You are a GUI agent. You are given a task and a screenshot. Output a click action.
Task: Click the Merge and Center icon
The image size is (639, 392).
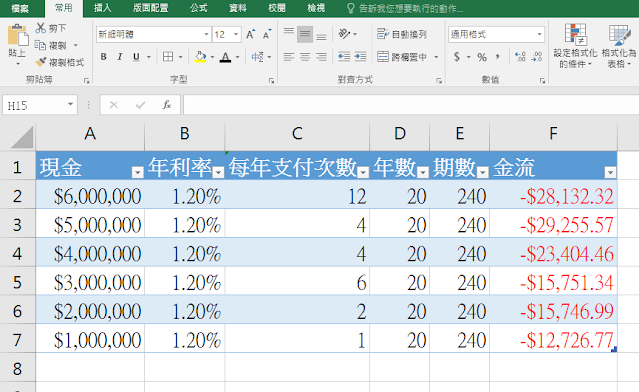click(383, 57)
